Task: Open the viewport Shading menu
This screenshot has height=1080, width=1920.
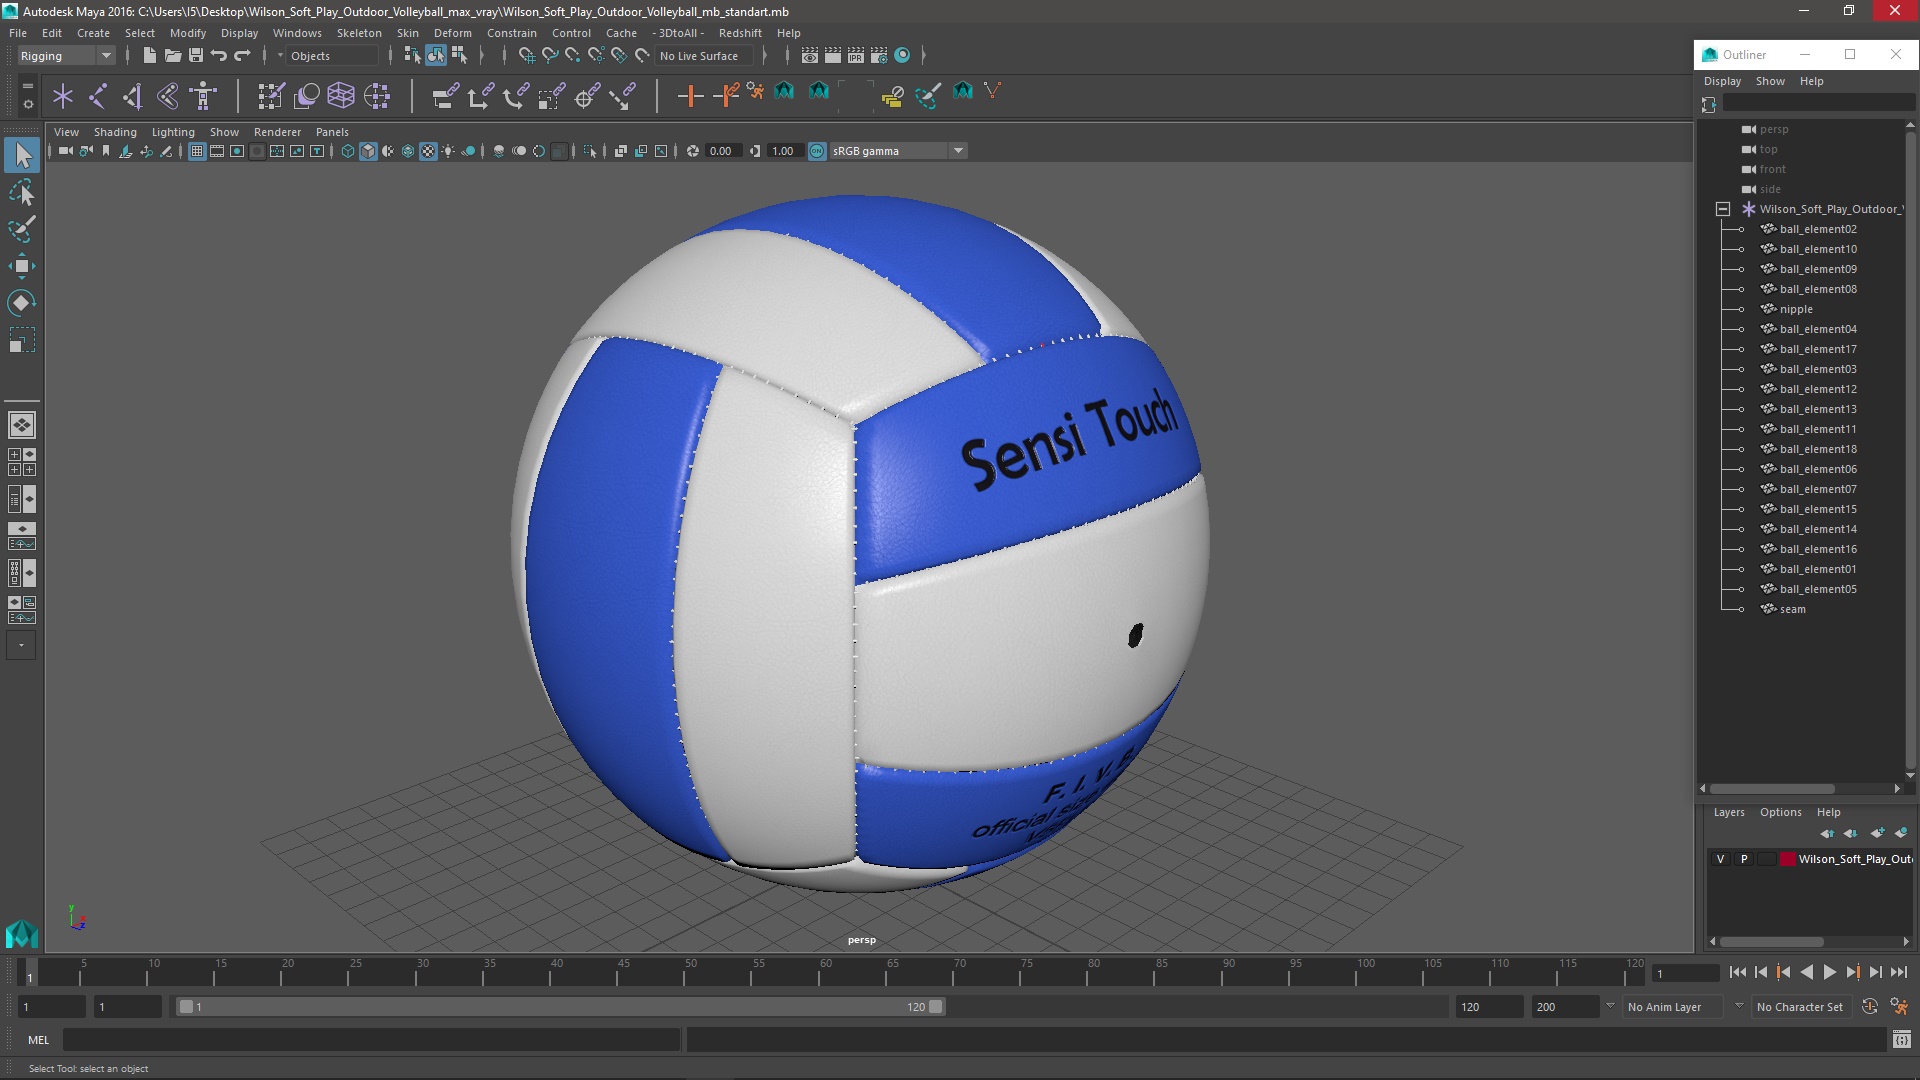Action: (x=115, y=132)
